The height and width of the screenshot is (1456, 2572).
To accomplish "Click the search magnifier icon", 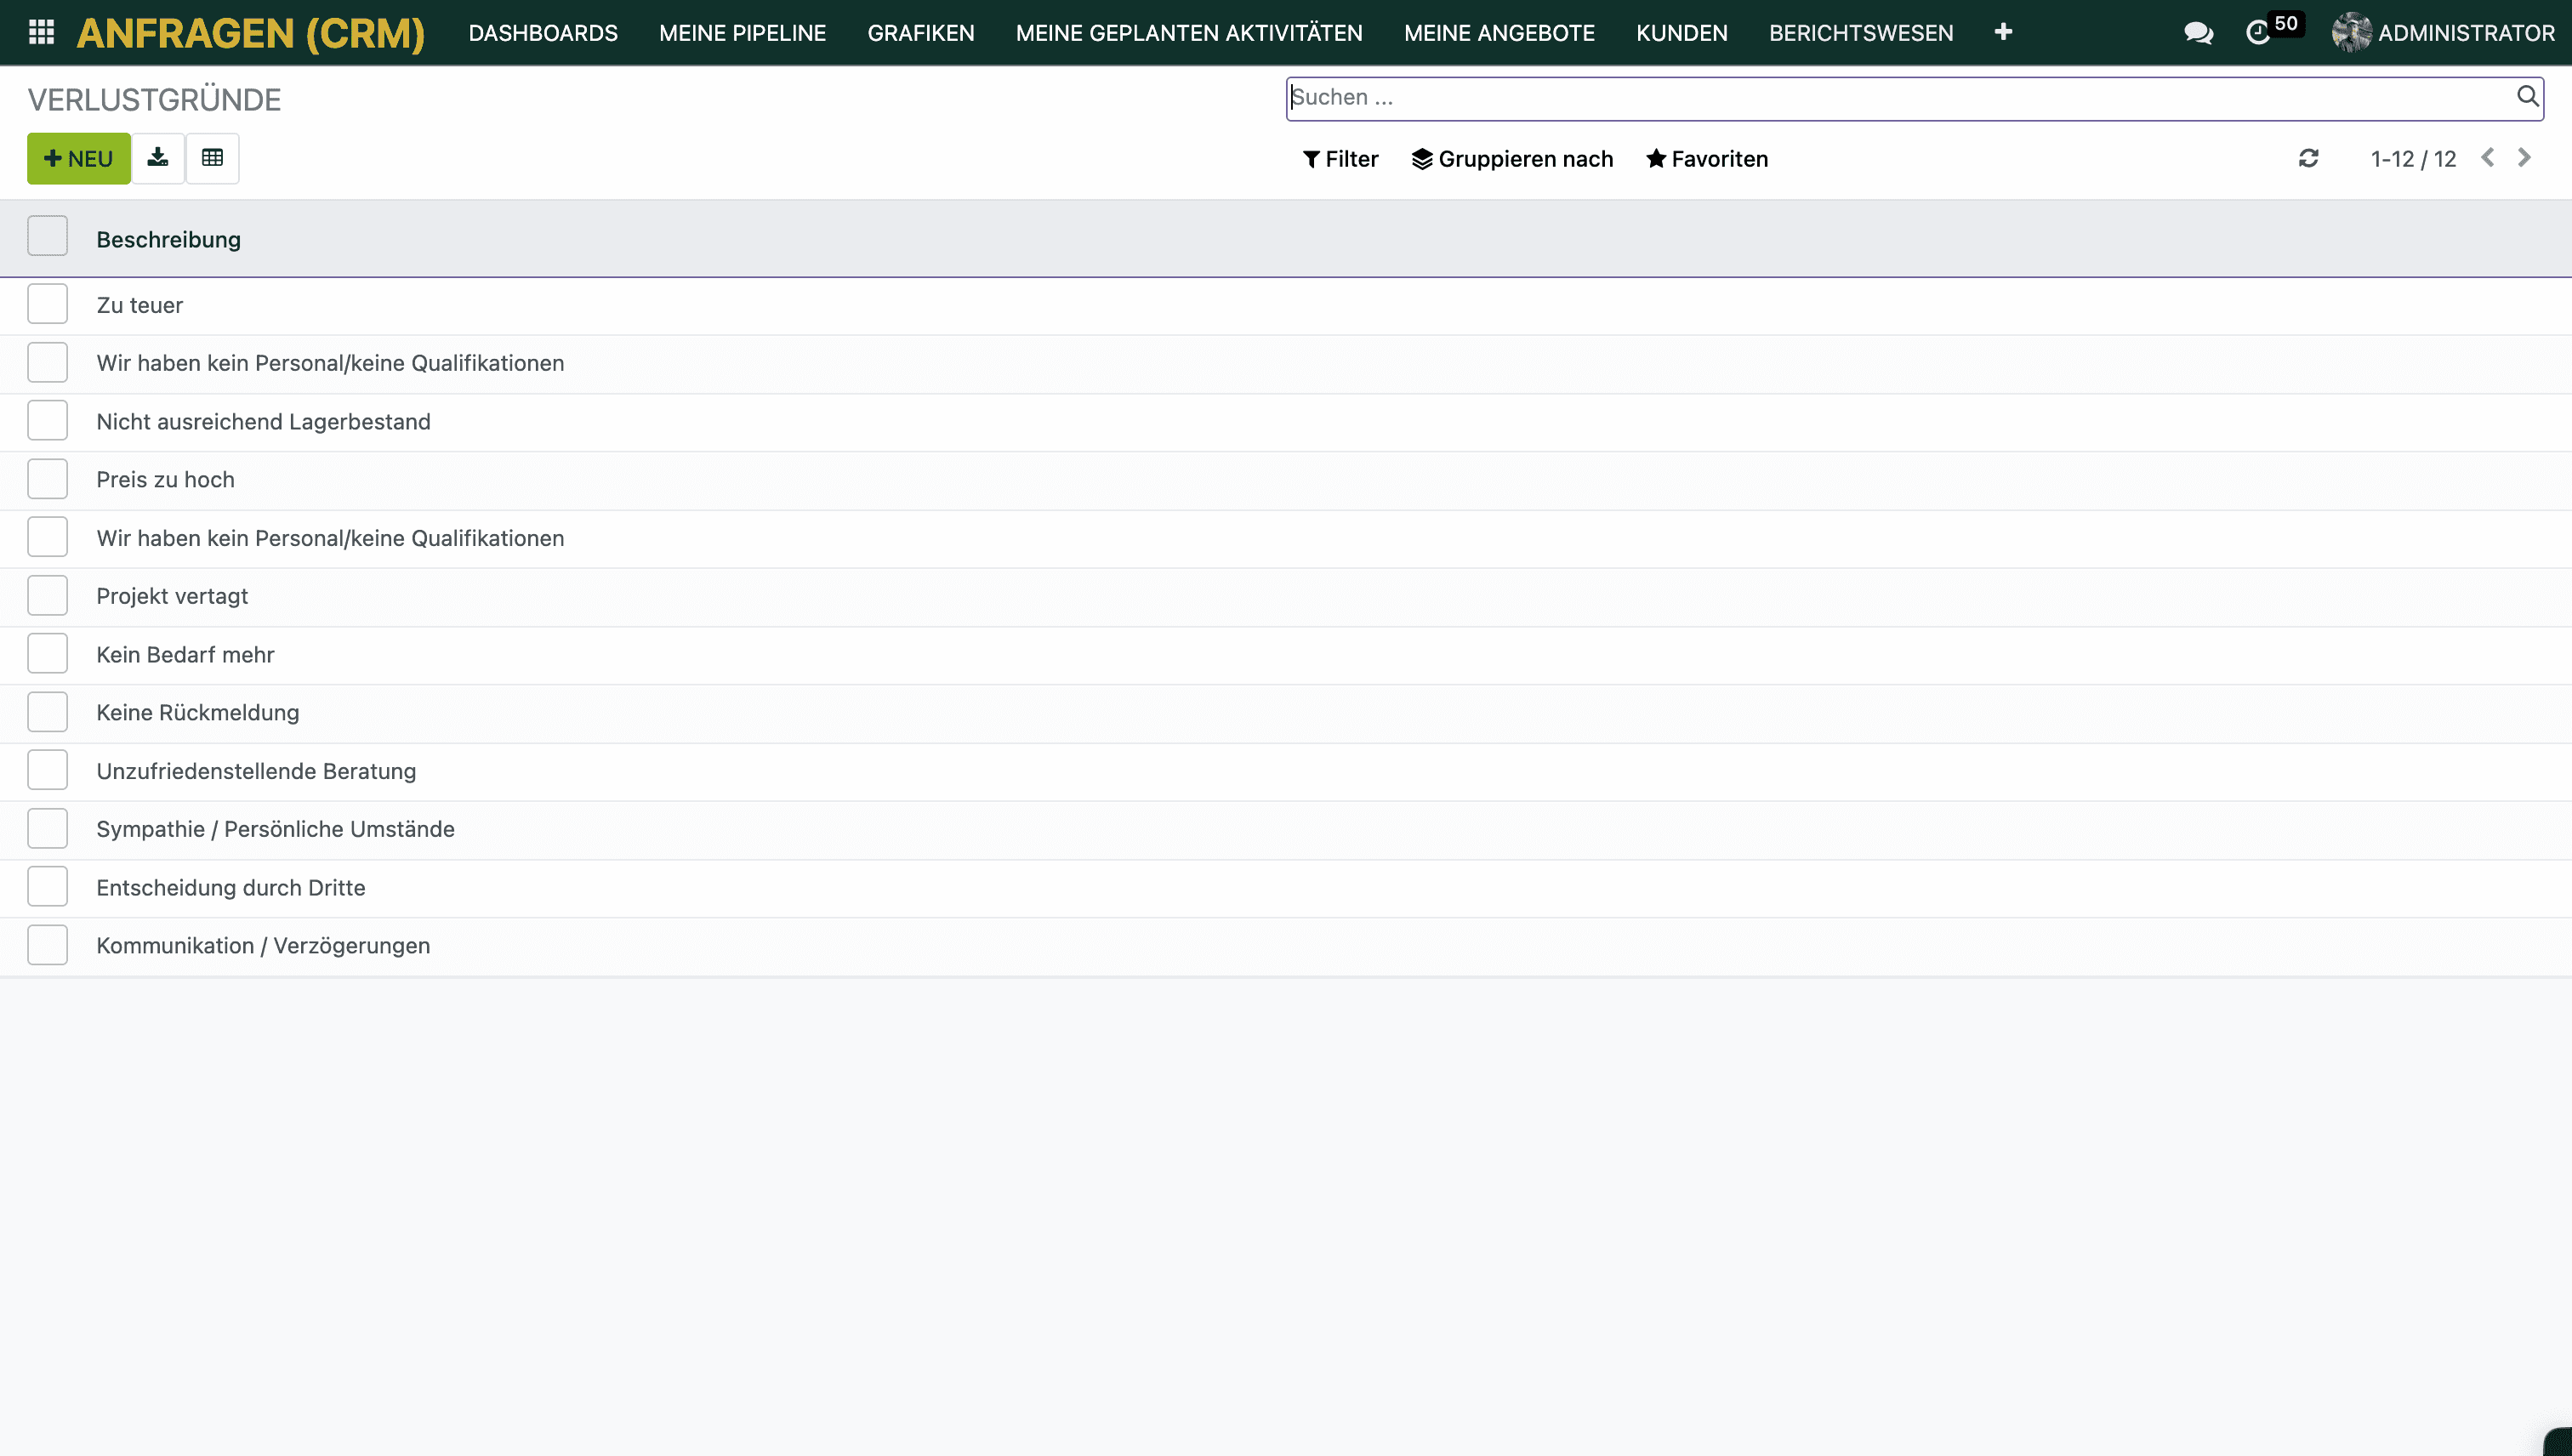I will coord(2527,96).
